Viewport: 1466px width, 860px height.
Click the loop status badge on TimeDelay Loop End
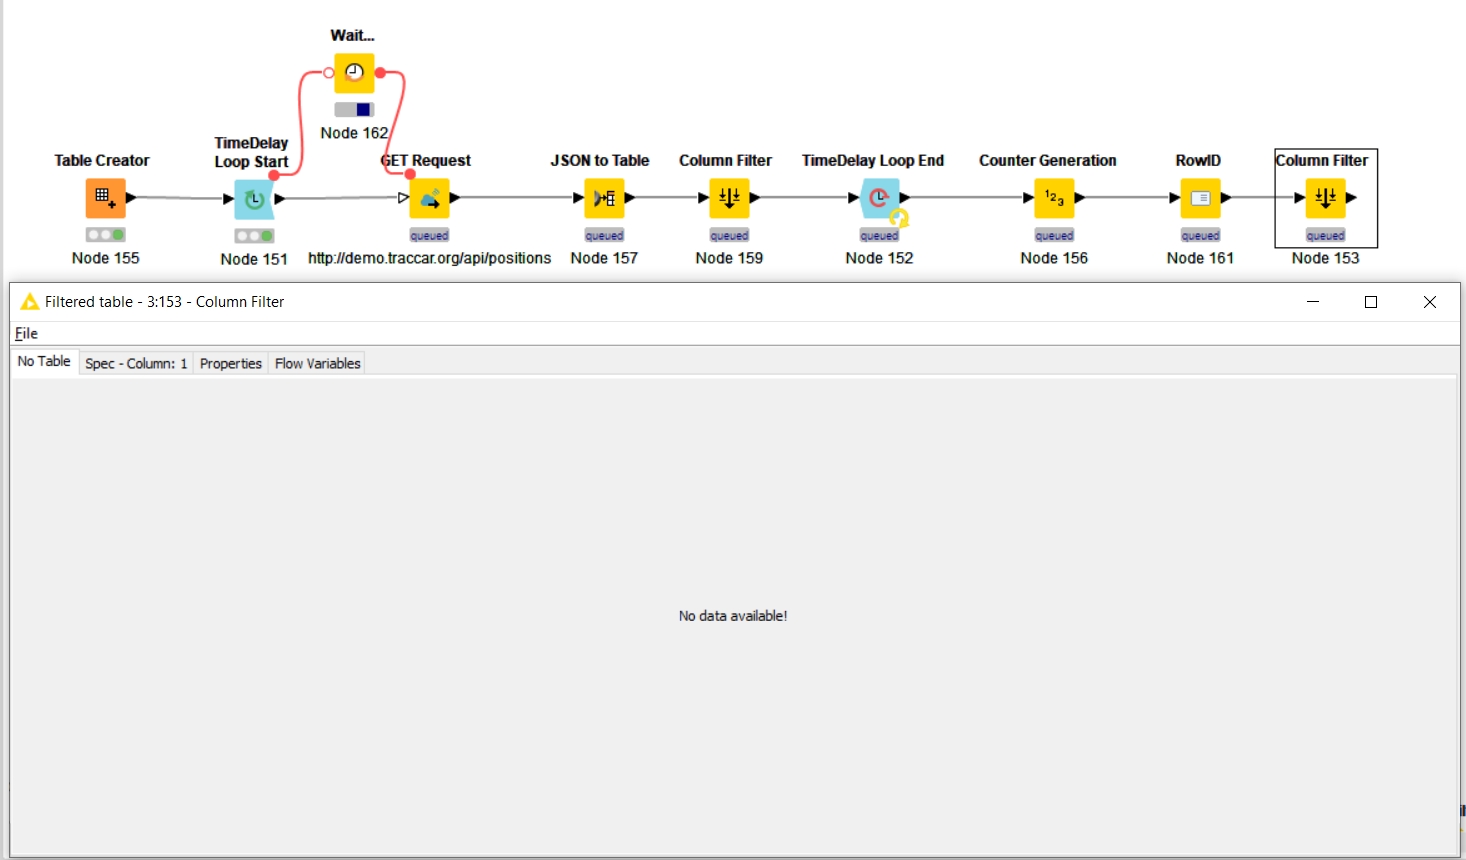(x=899, y=218)
